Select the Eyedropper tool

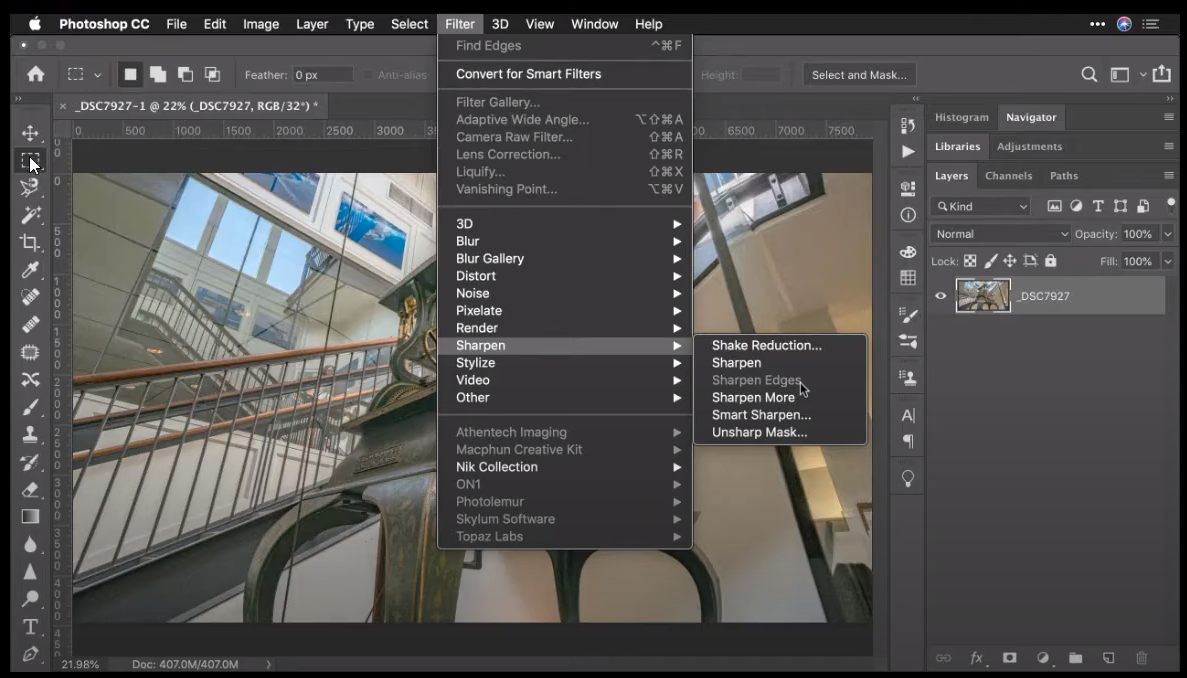(31, 269)
